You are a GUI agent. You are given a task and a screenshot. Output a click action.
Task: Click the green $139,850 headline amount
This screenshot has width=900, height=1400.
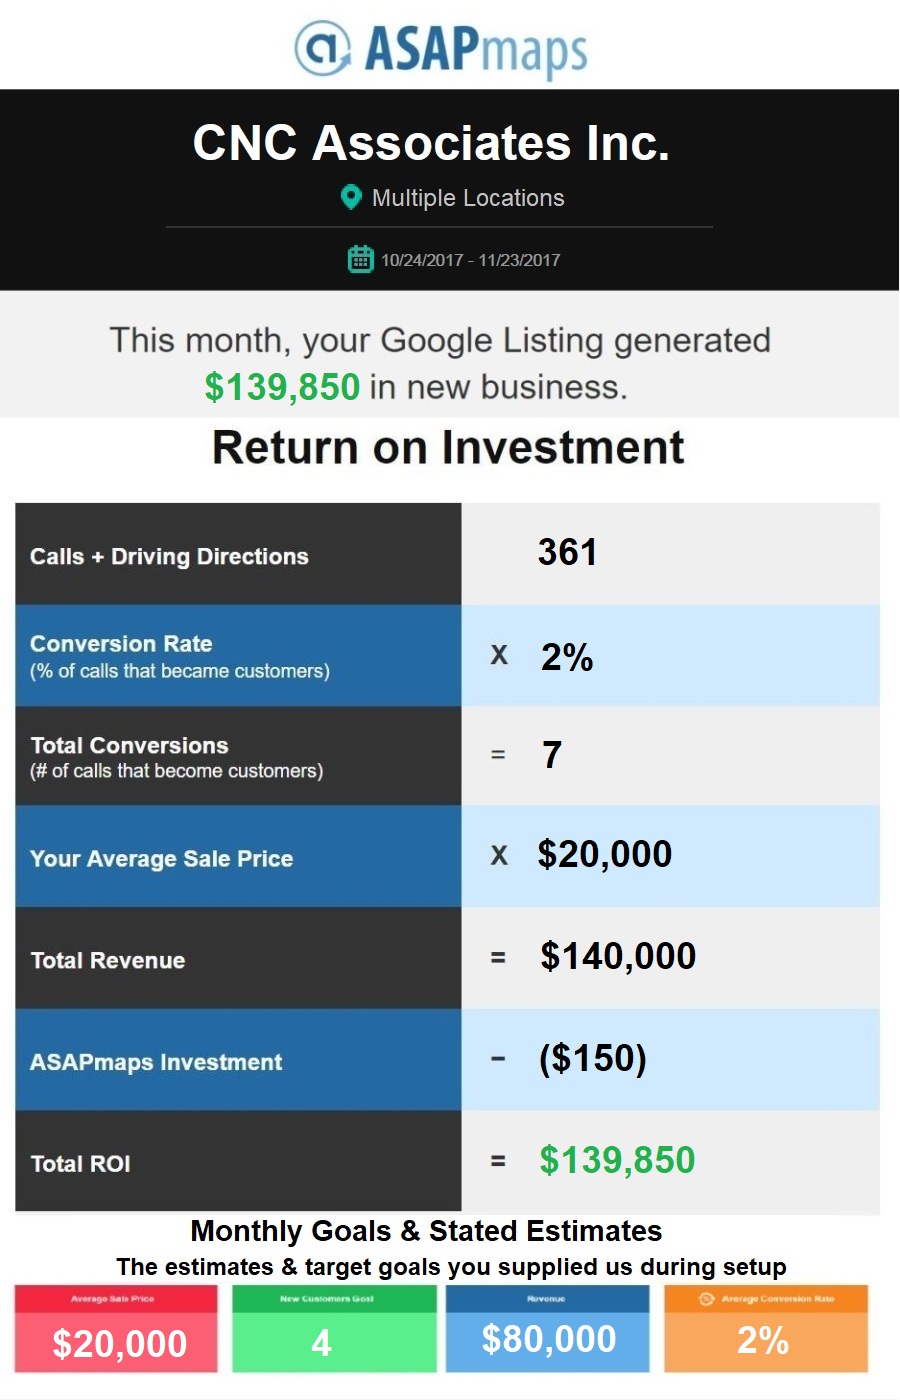[x=282, y=387]
